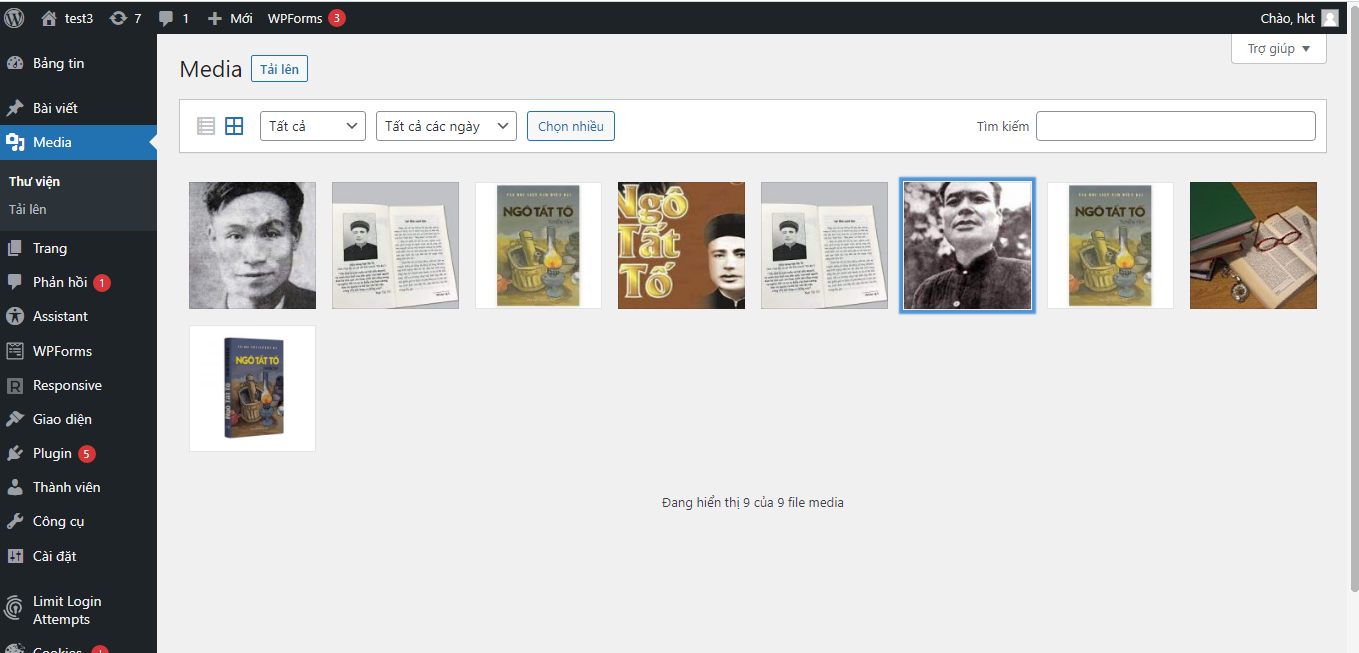Switch to list view icon
Screen dimensions: 1359x653
tap(206, 126)
